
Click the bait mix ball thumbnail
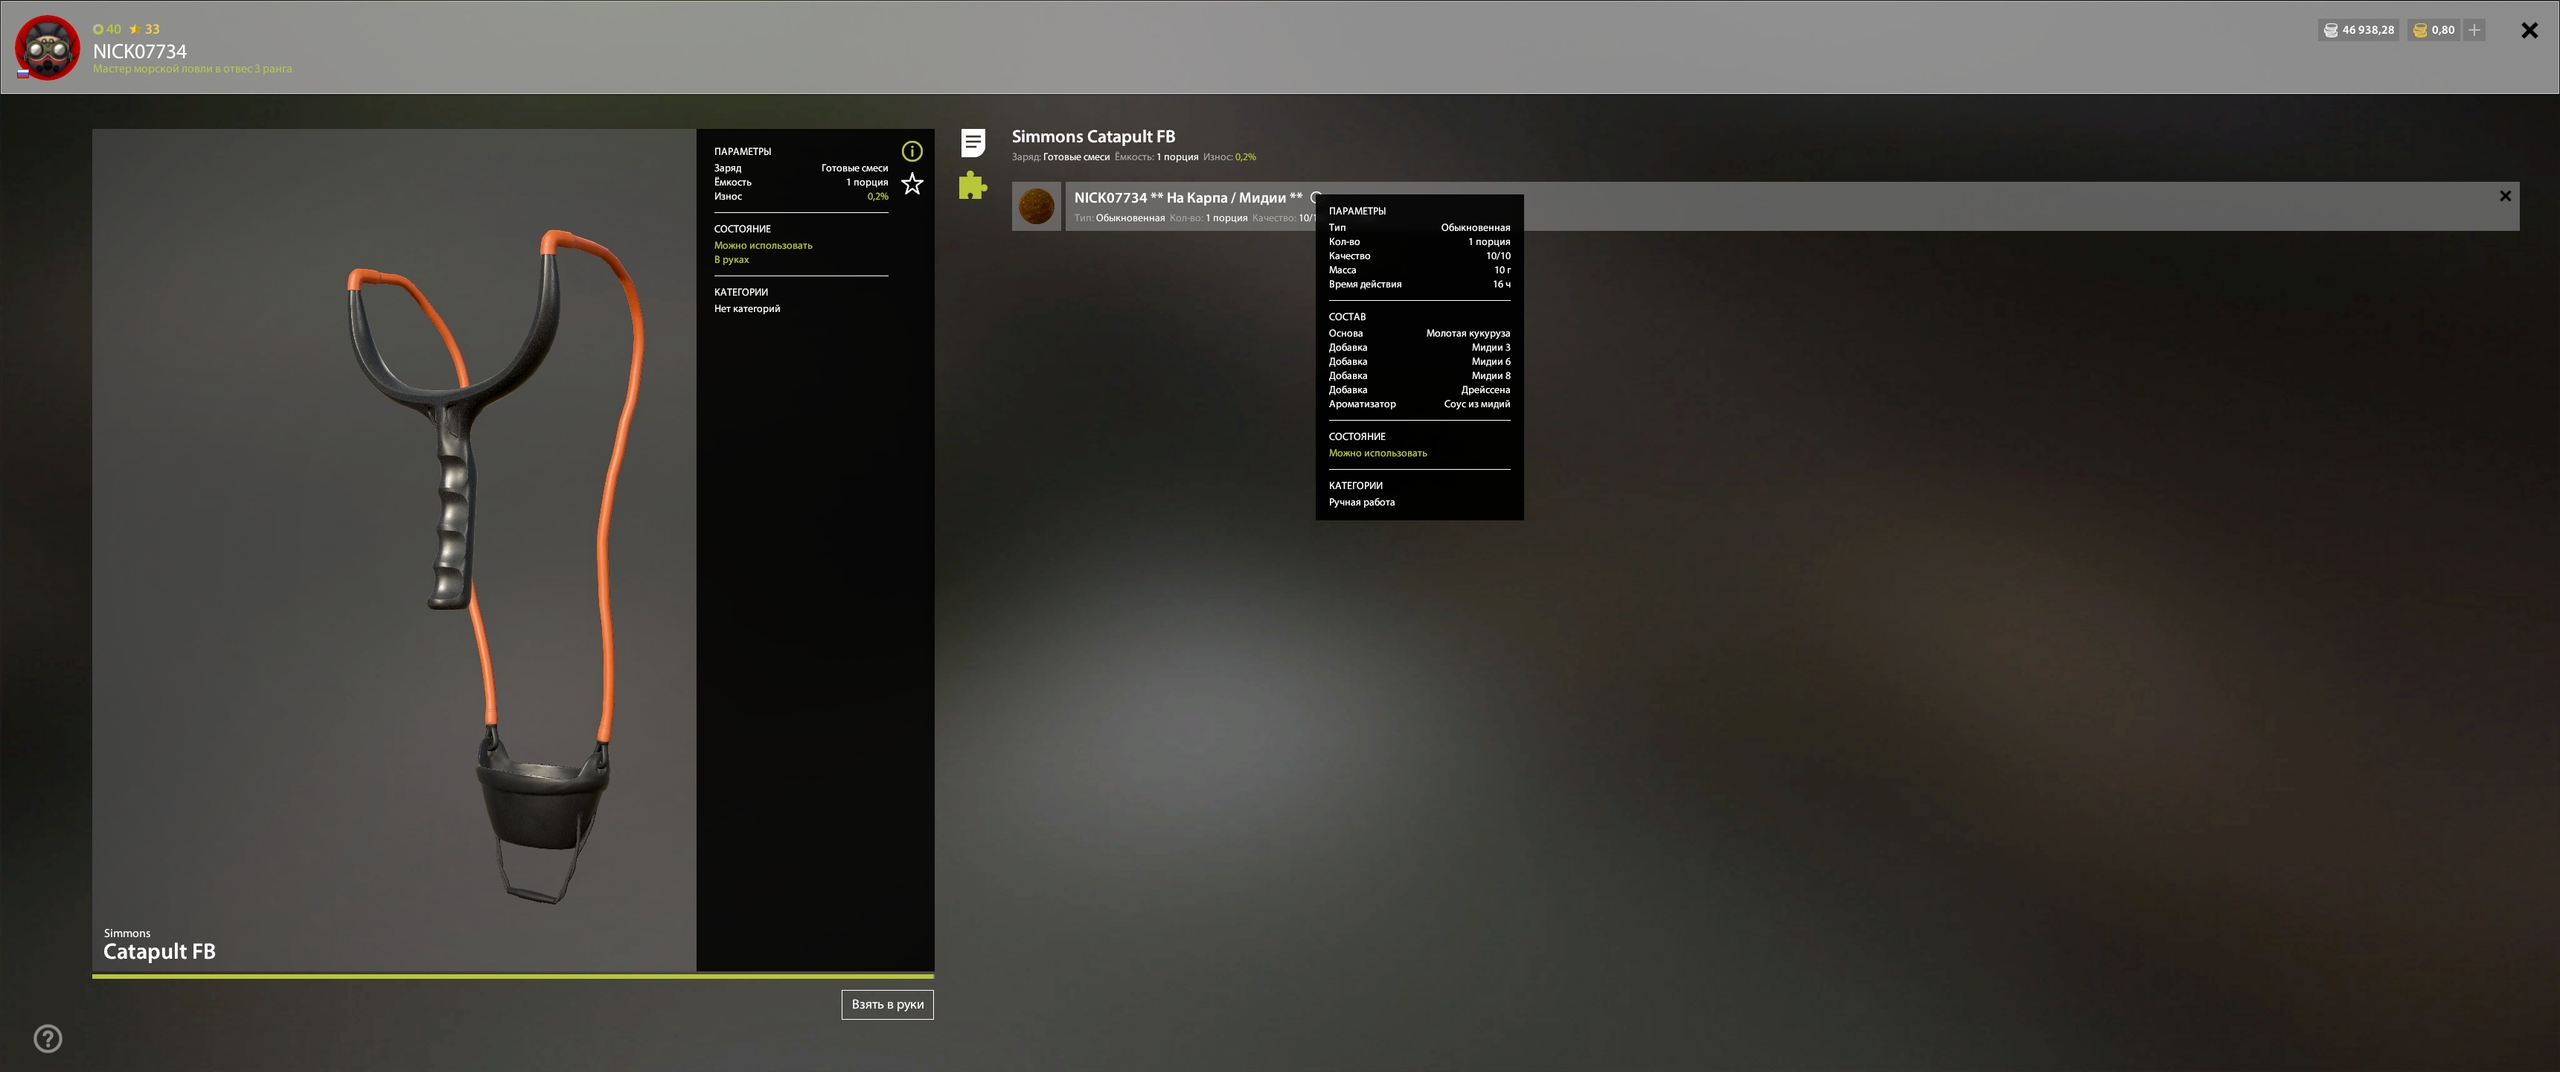[x=1036, y=206]
